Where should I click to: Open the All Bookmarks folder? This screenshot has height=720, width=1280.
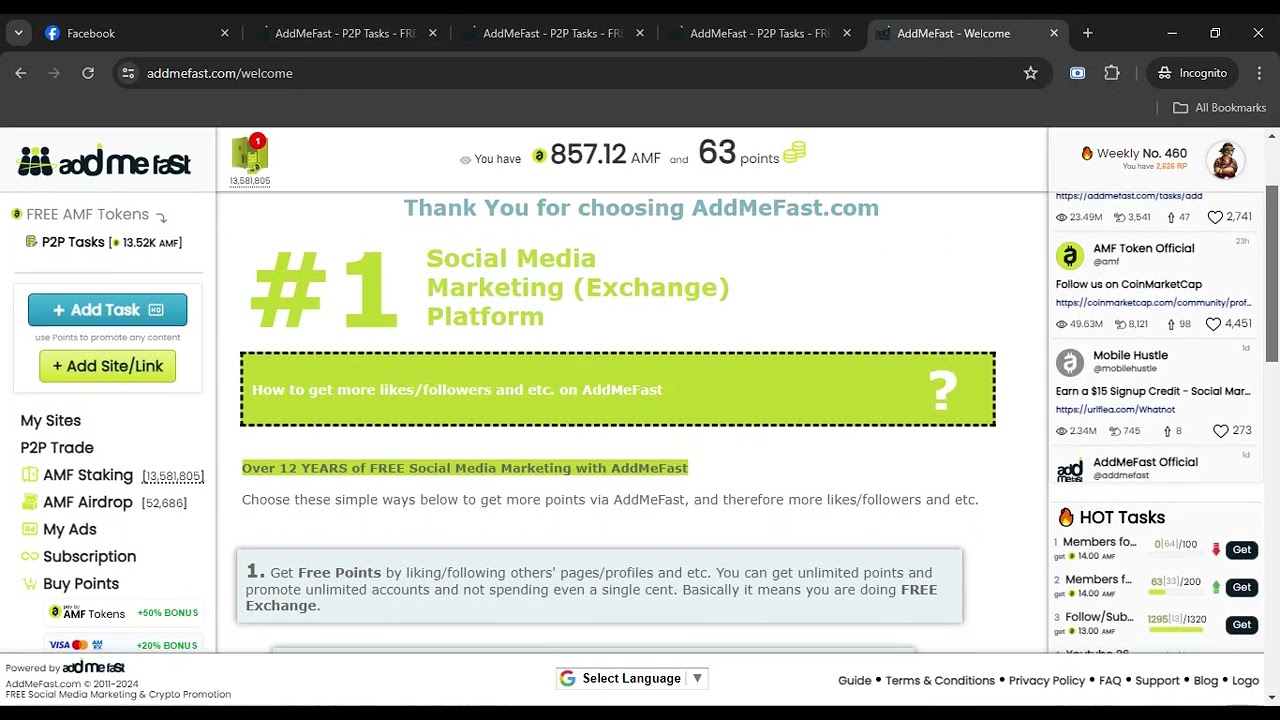click(1219, 108)
